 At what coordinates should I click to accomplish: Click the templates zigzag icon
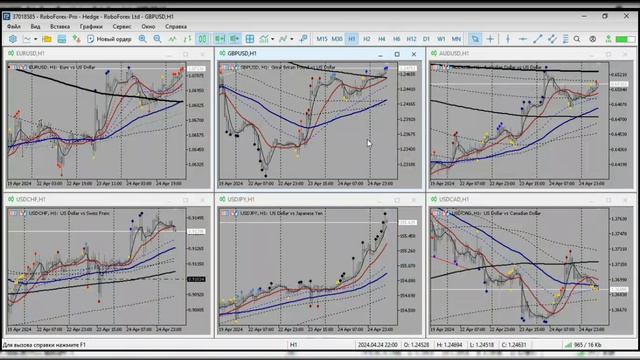283,39
